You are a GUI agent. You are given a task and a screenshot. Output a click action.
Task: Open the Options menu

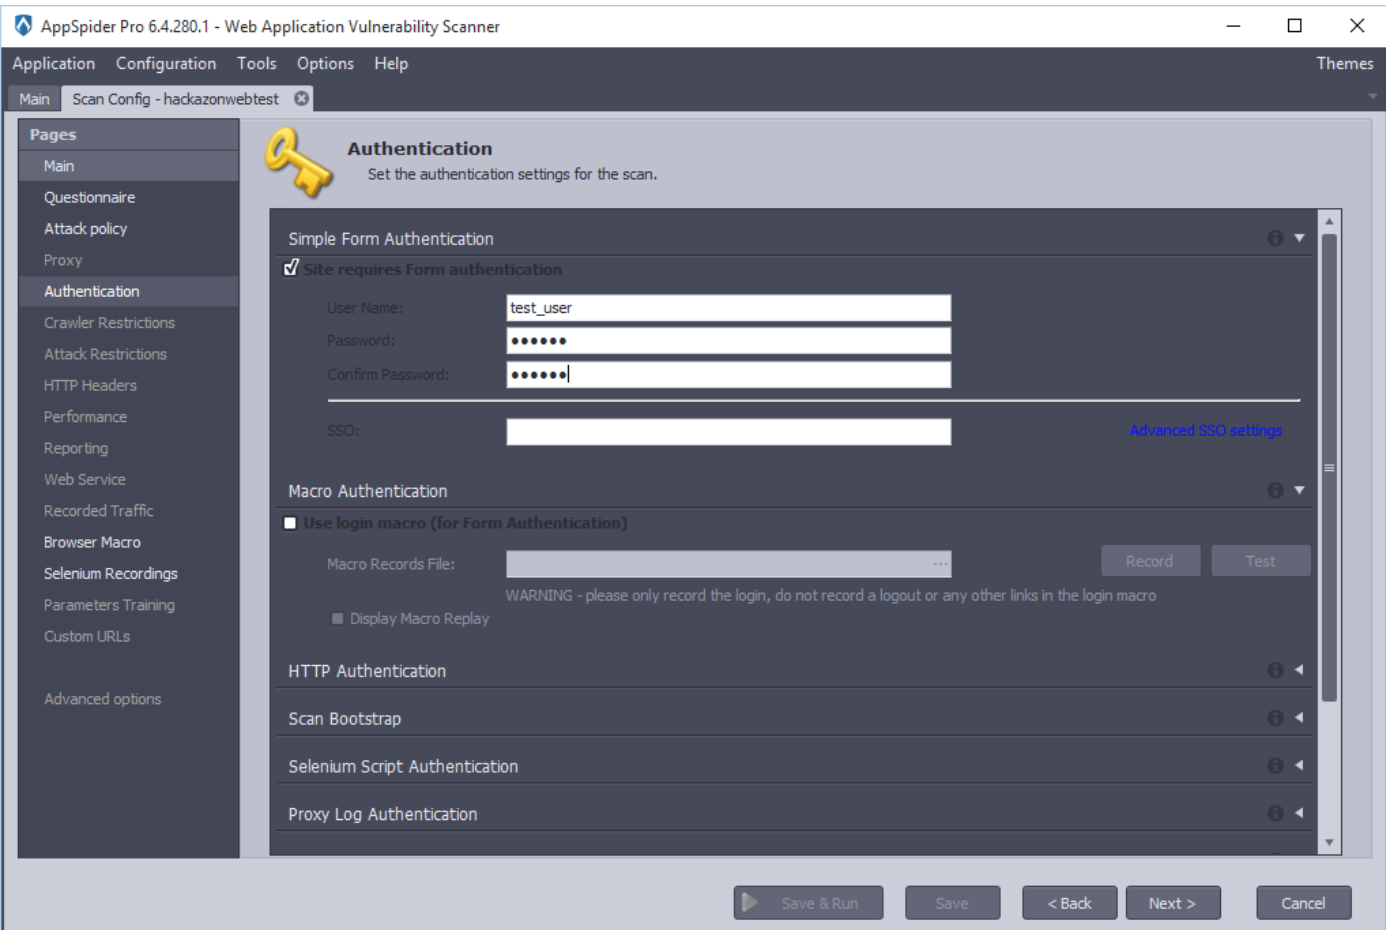[325, 63]
